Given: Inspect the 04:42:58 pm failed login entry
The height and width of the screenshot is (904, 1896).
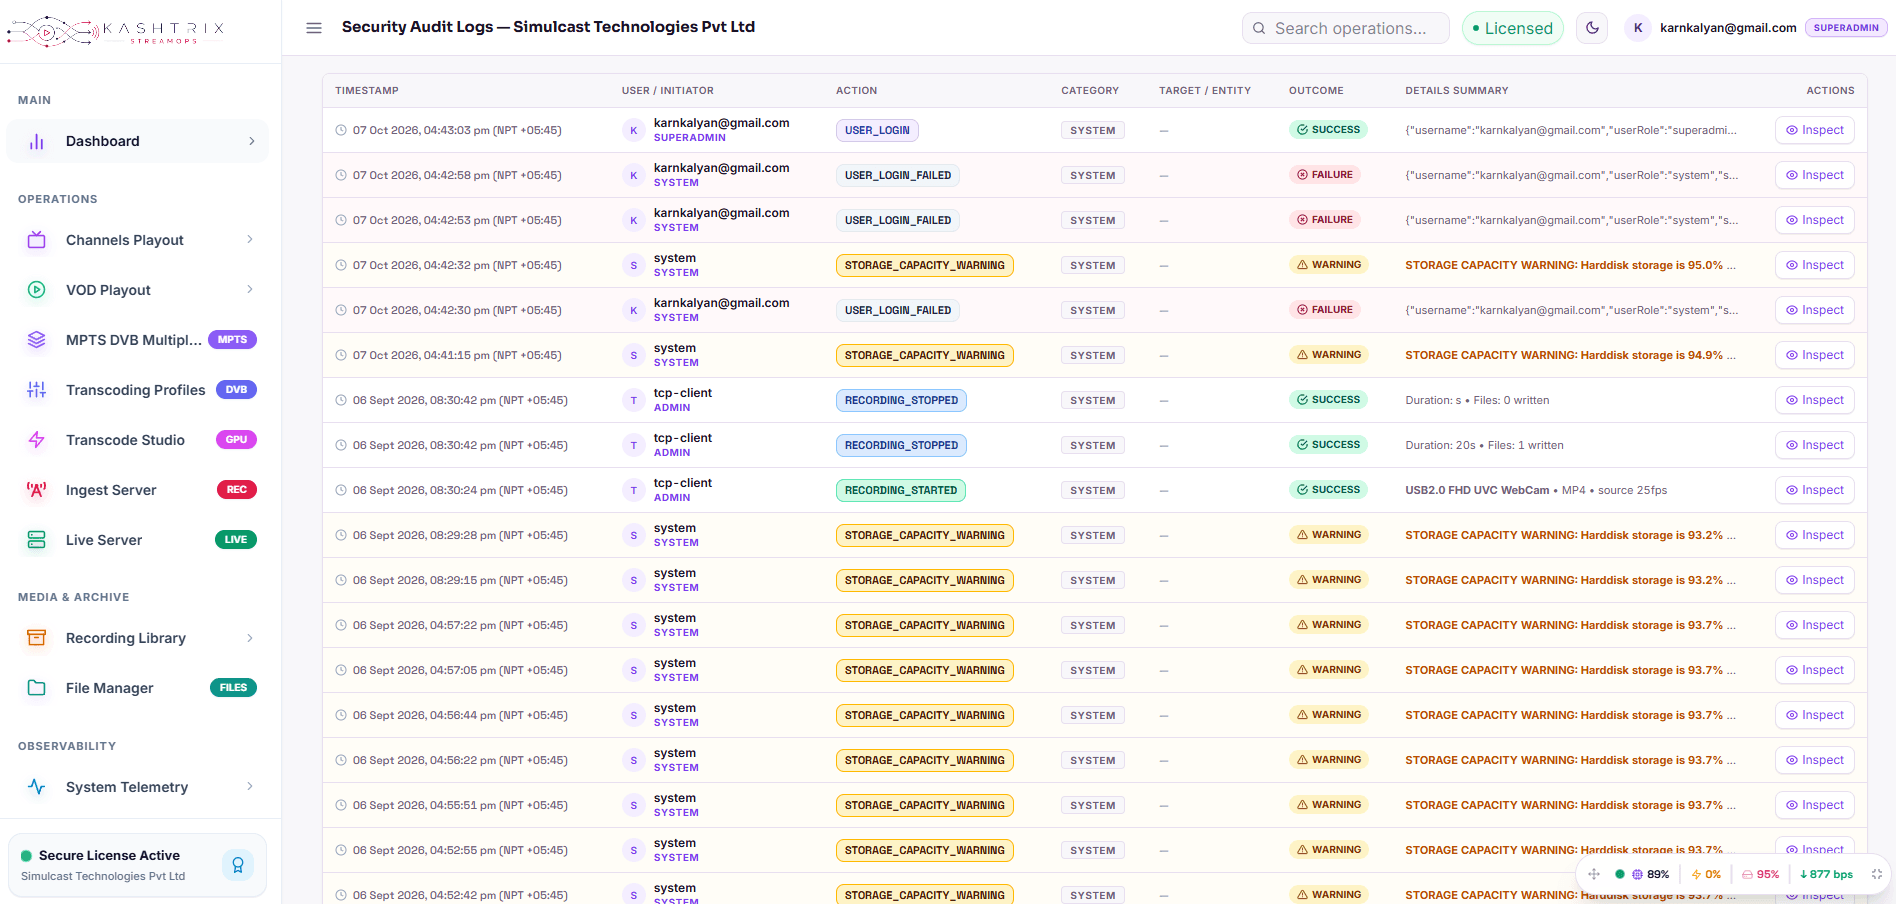Looking at the screenshot, I should pyautogui.click(x=1814, y=175).
